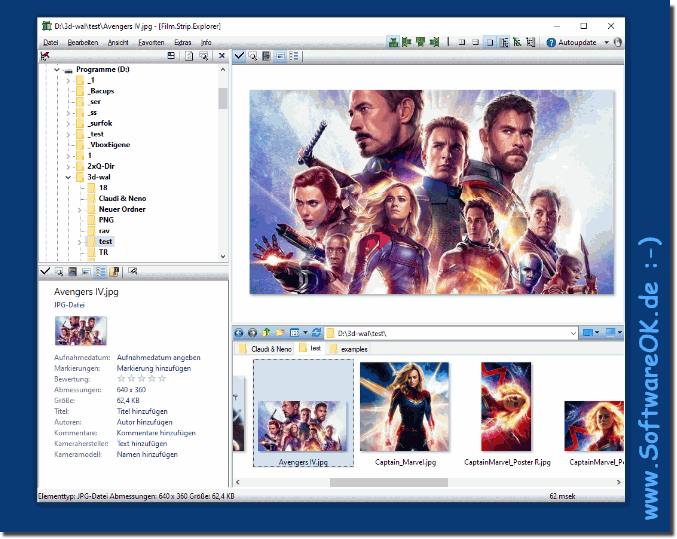Image resolution: width=677 pixels, height=539 pixels.
Task: Toggle the checkmark in preview pane toolbar
Action: click(239, 56)
